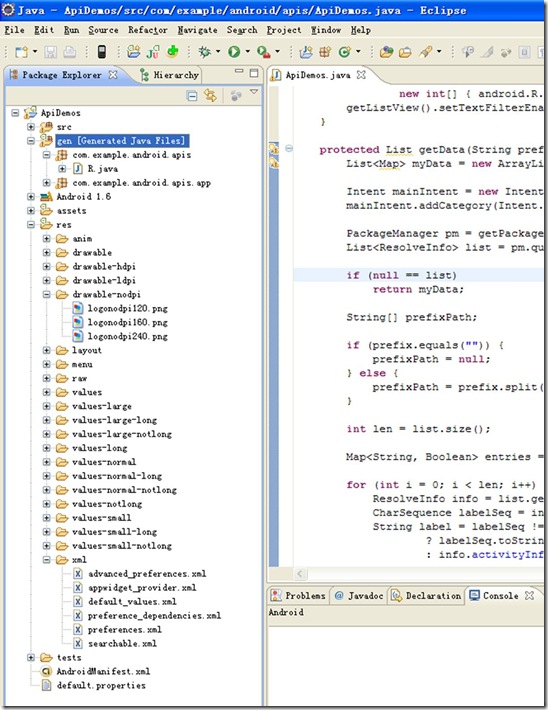Image resolution: width=548 pixels, height=710 pixels.
Task: Close the Console view tab
Action: coord(529,595)
